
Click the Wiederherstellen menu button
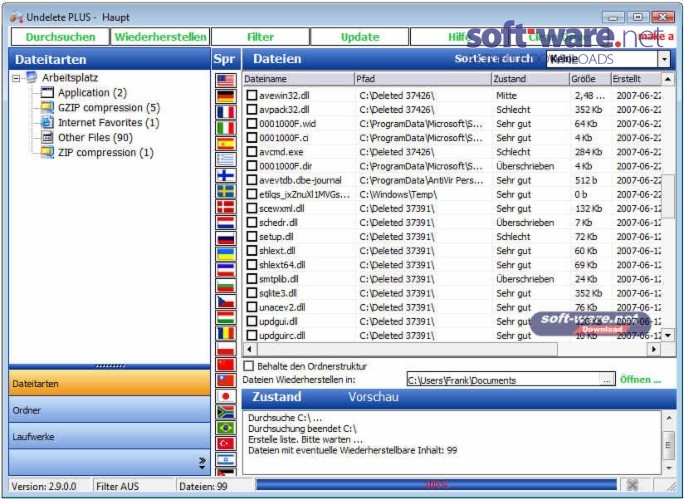pyautogui.click(x=160, y=37)
